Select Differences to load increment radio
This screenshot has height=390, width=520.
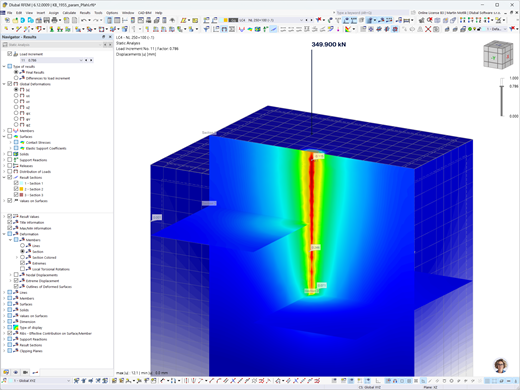click(x=16, y=78)
